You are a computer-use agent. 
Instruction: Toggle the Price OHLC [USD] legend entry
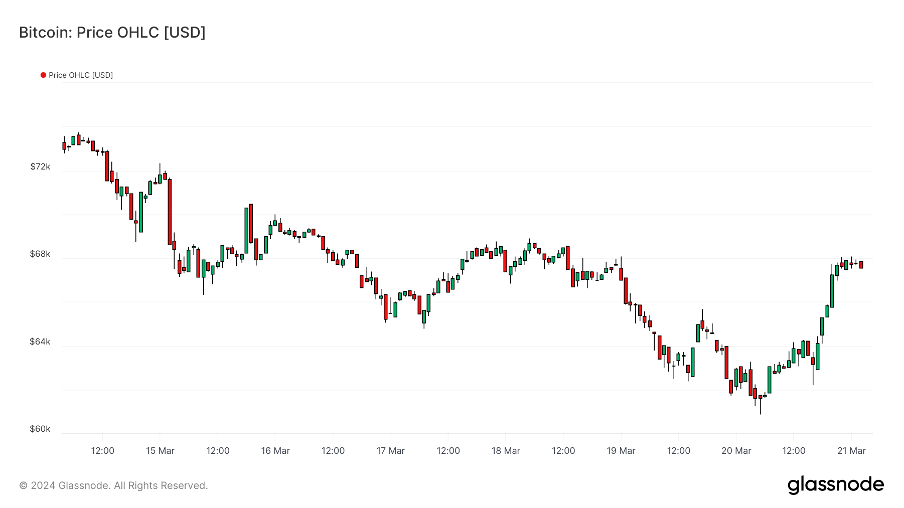coord(80,75)
